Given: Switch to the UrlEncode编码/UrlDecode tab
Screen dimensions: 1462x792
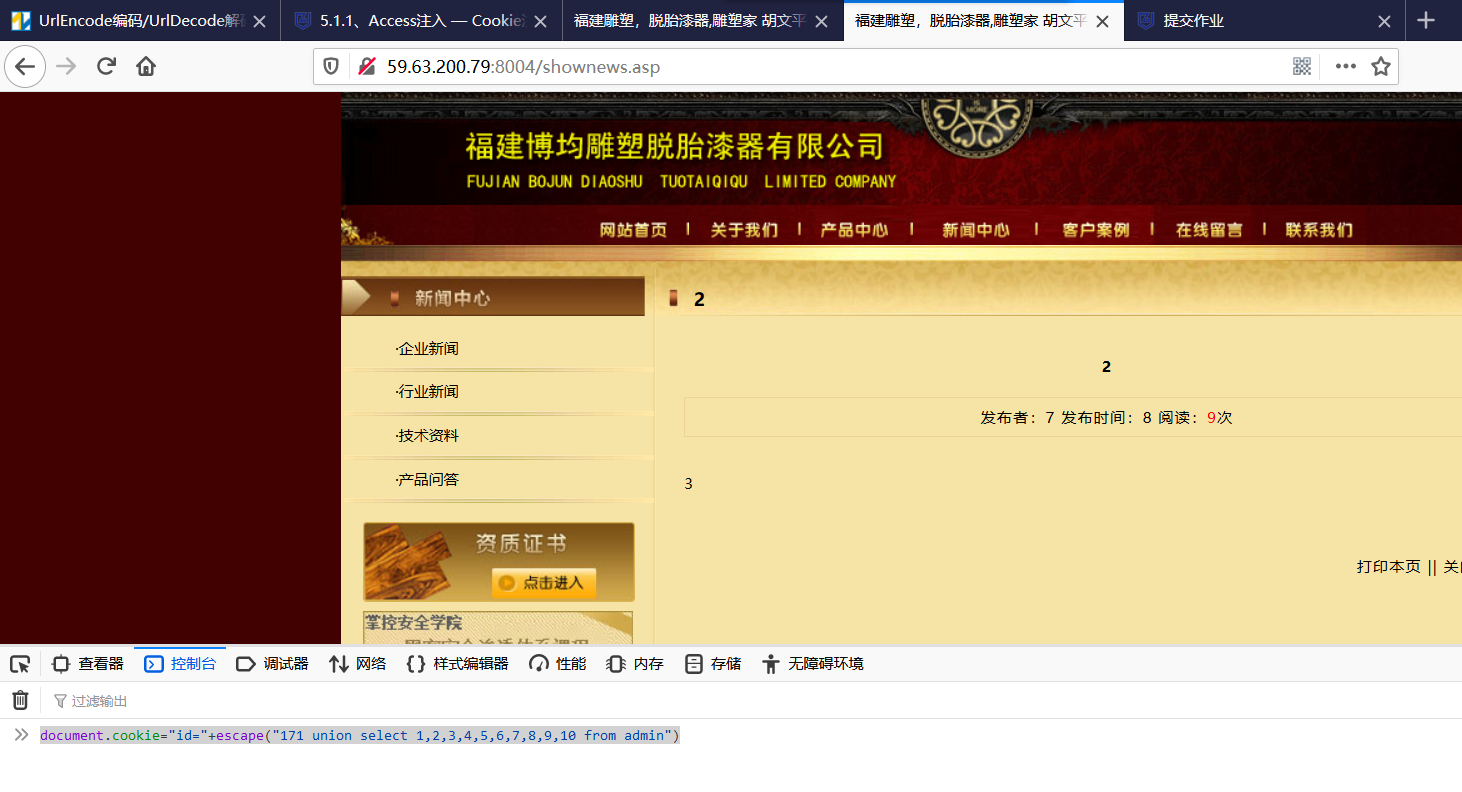Looking at the screenshot, I should (140, 21).
